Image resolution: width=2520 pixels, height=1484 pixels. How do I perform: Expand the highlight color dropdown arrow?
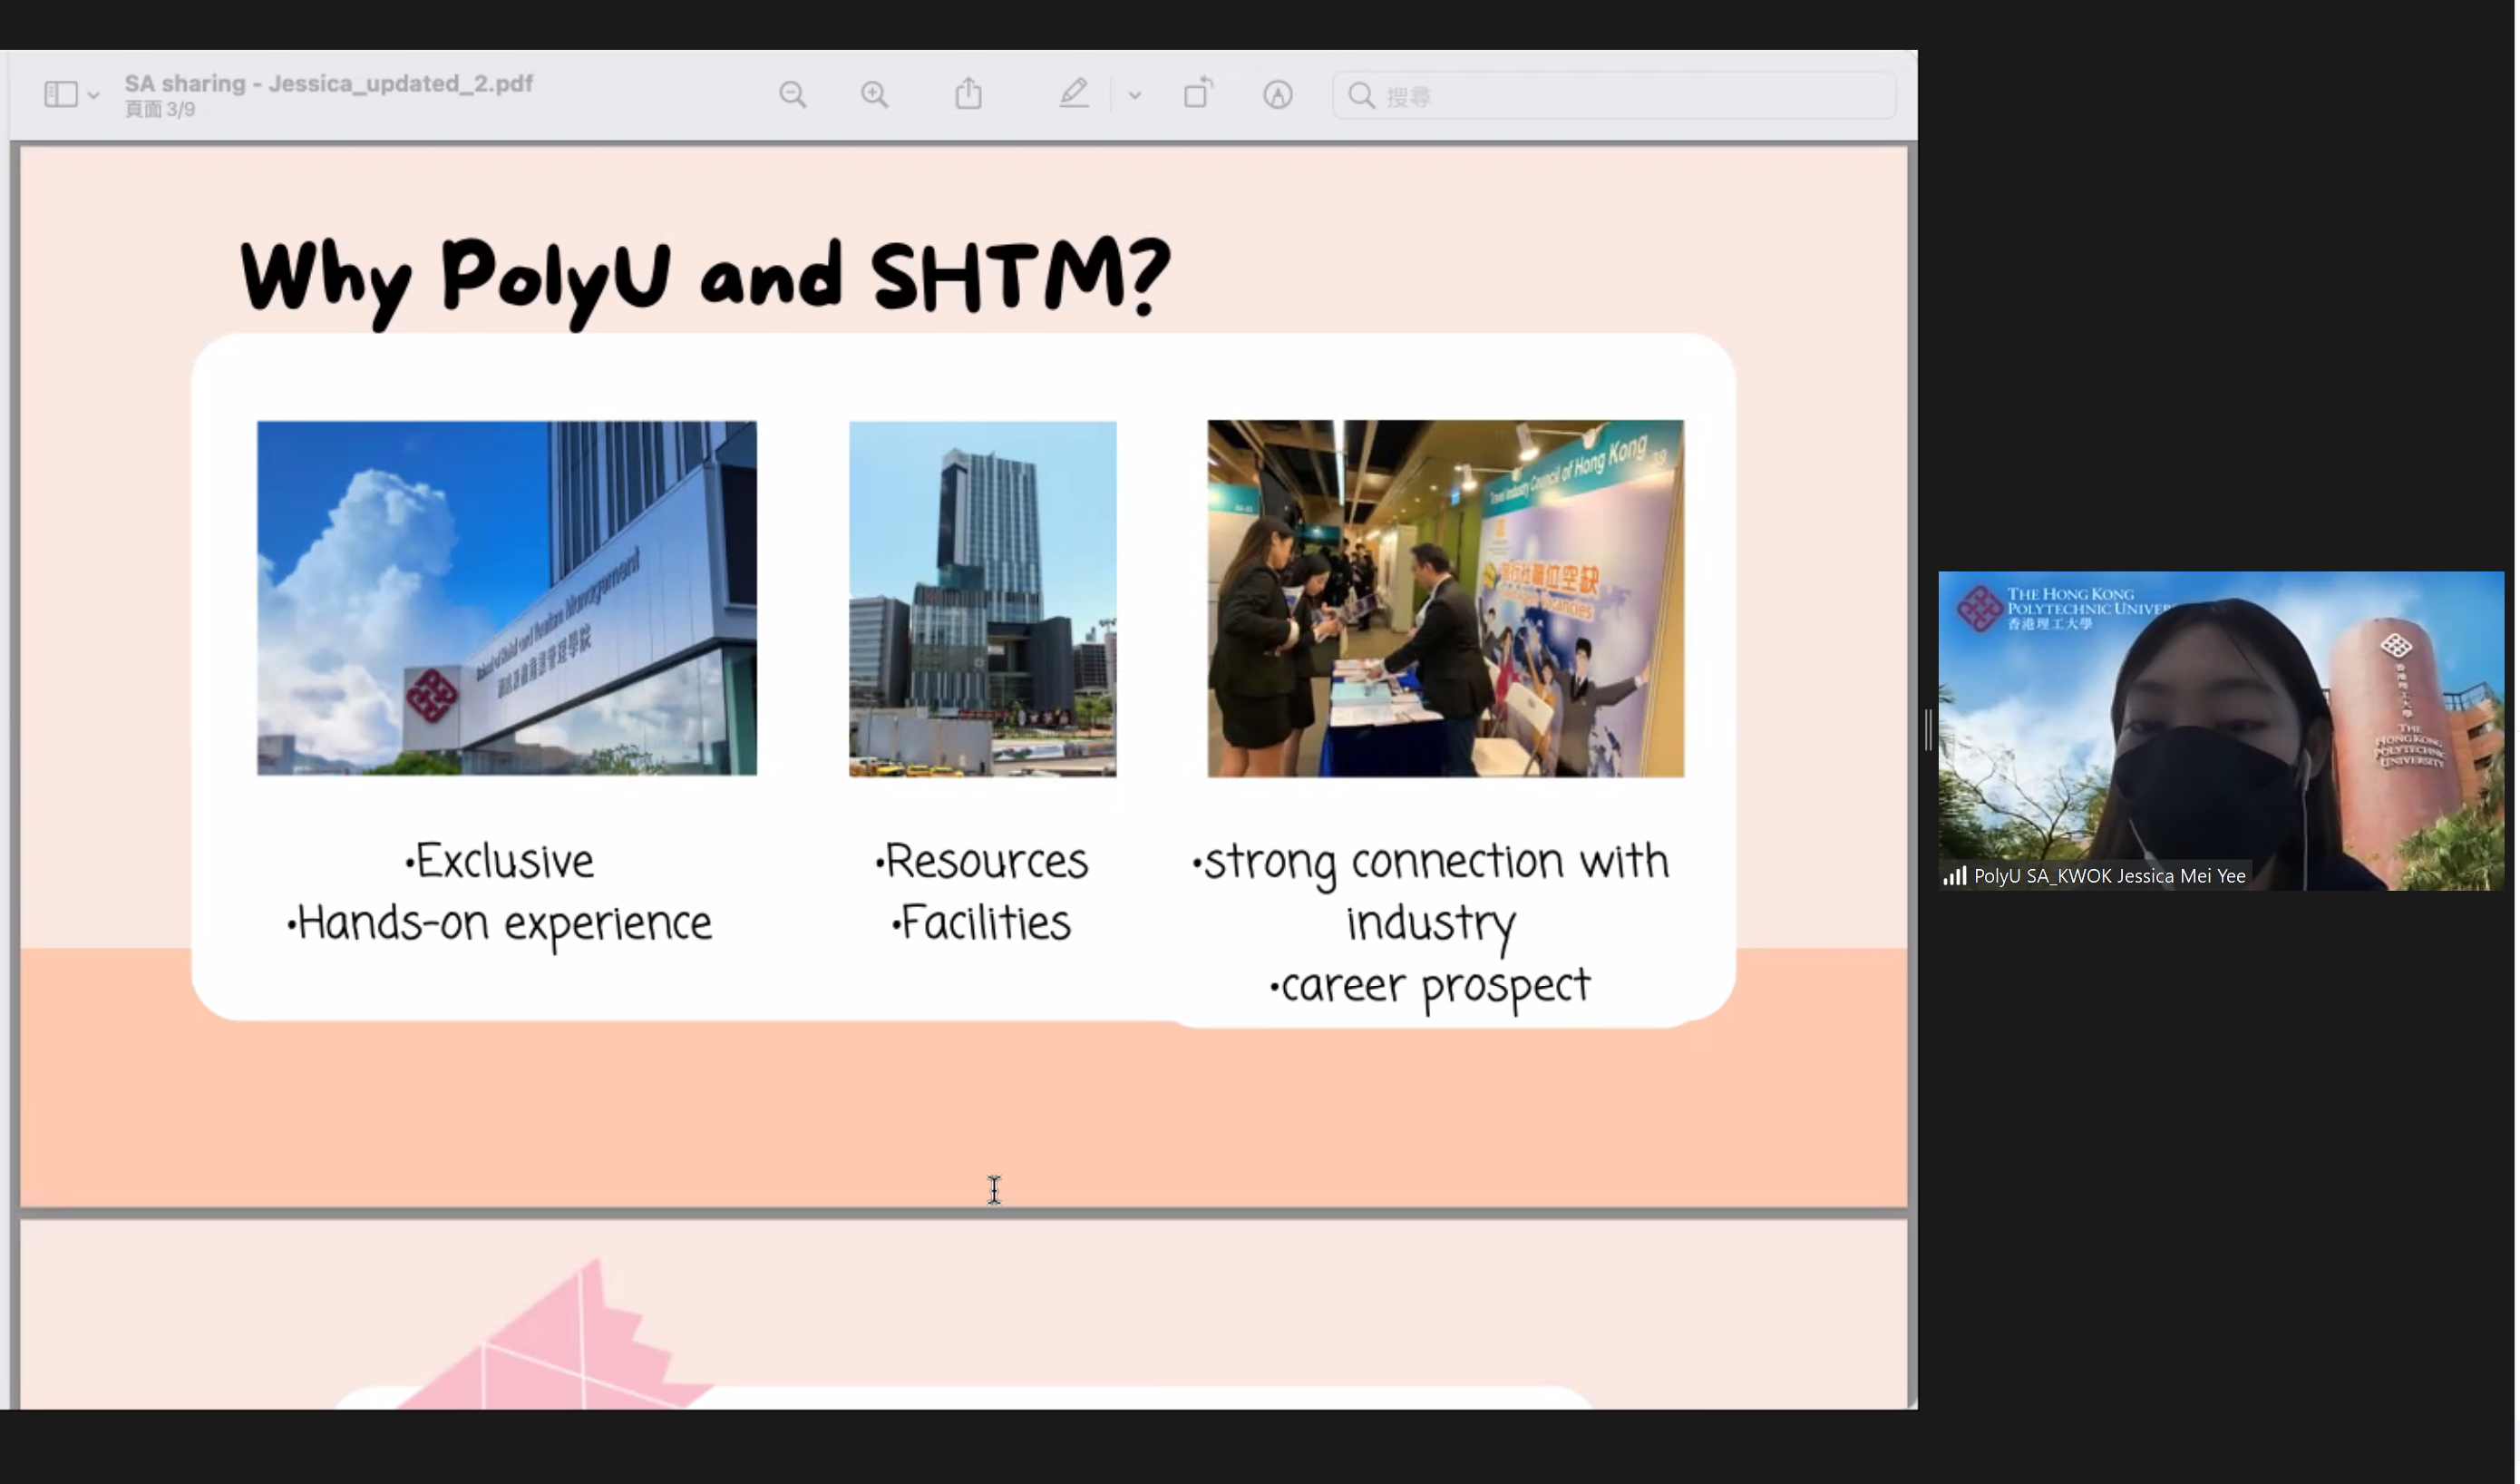coord(1135,96)
